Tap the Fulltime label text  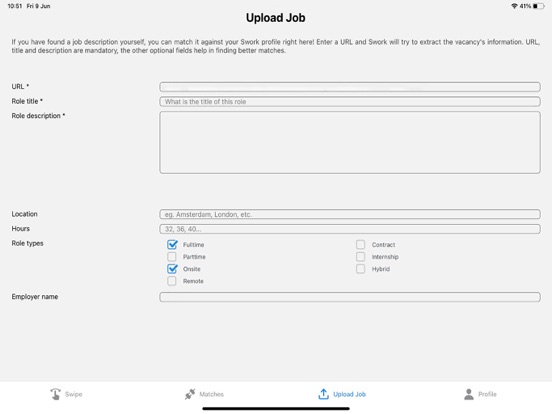pyautogui.click(x=193, y=245)
